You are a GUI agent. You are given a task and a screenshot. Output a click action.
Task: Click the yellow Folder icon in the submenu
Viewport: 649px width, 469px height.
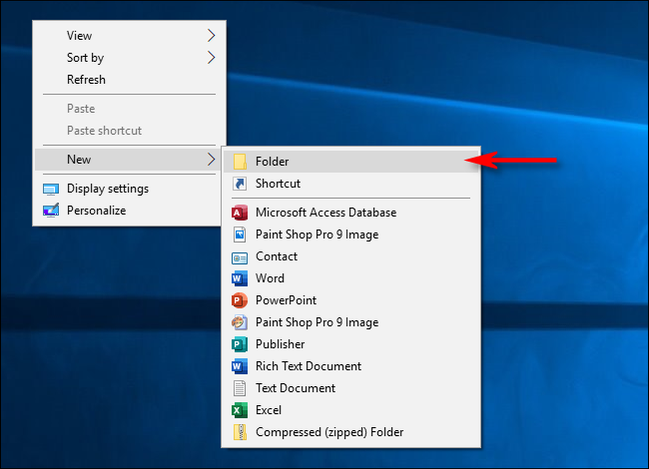pyautogui.click(x=239, y=160)
